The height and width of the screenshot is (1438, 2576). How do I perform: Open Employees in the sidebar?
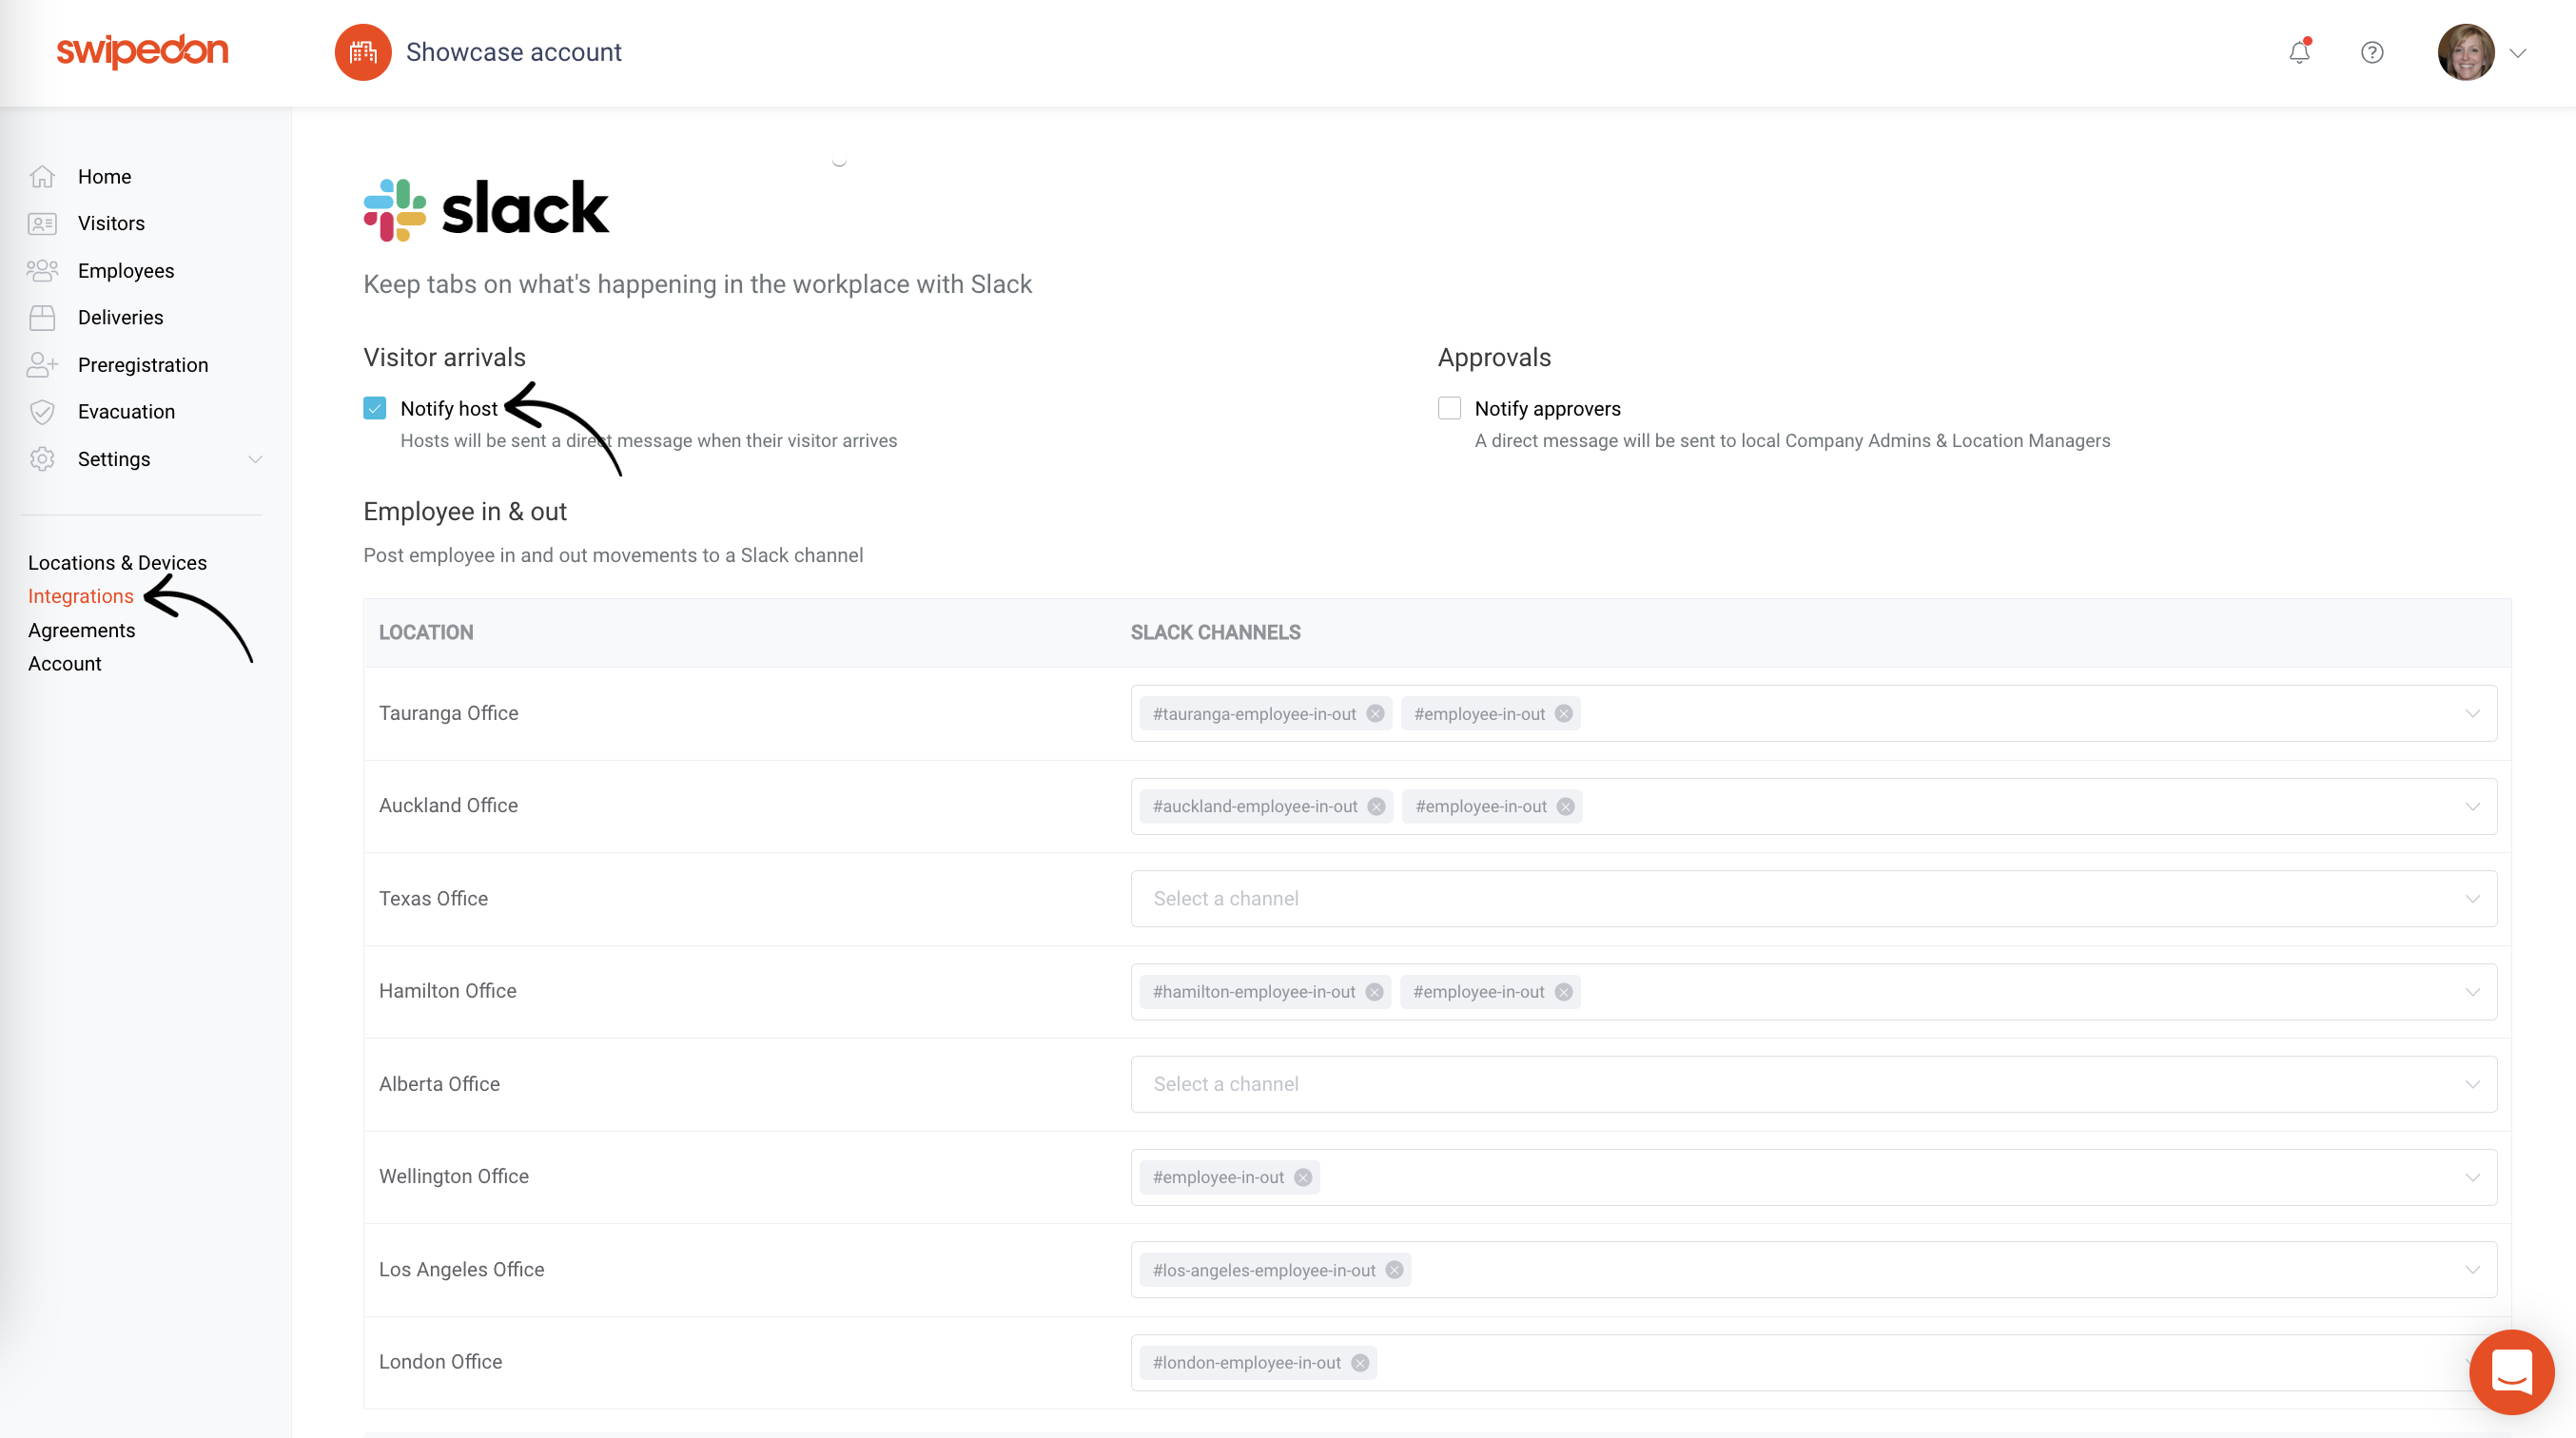tap(126, 270)
